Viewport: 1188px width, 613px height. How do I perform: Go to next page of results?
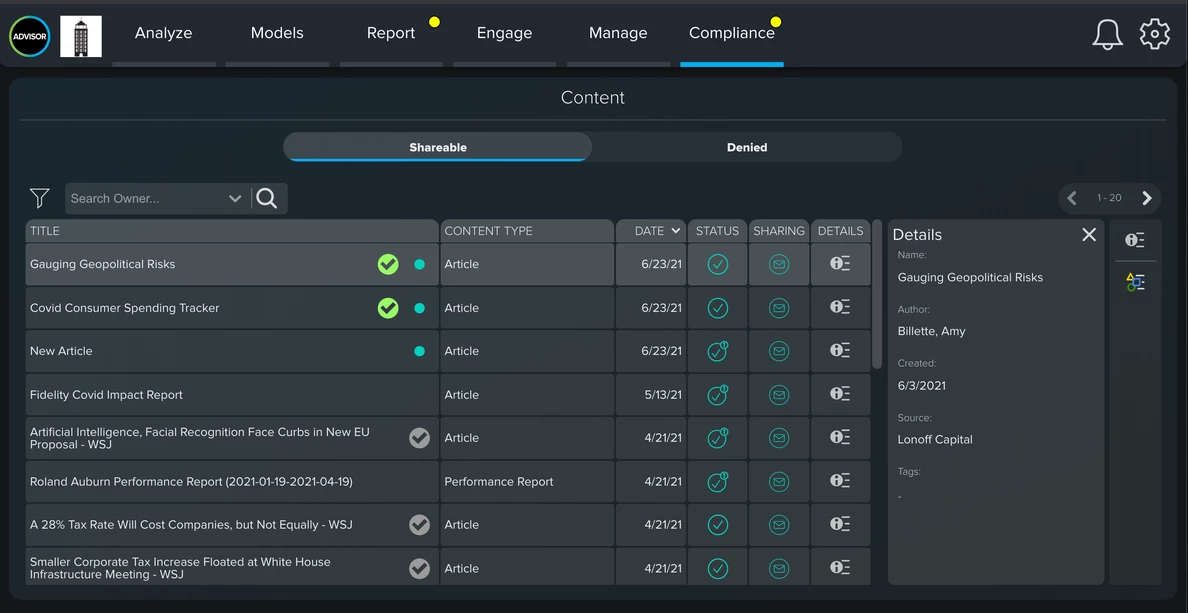(1147, 198)
